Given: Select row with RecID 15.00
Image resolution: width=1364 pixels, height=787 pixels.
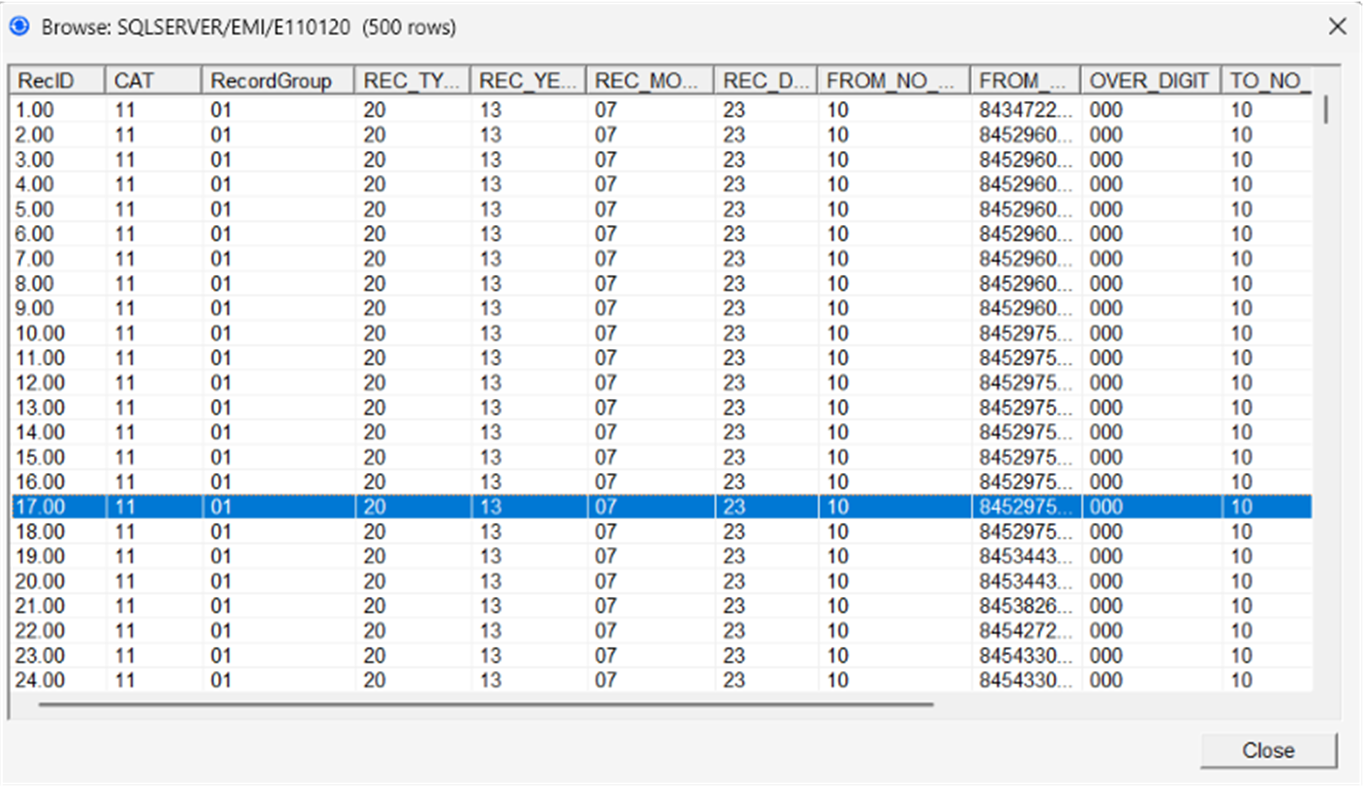Looking at the screenshot, I should pyautogui.click(x=660, y=457).
